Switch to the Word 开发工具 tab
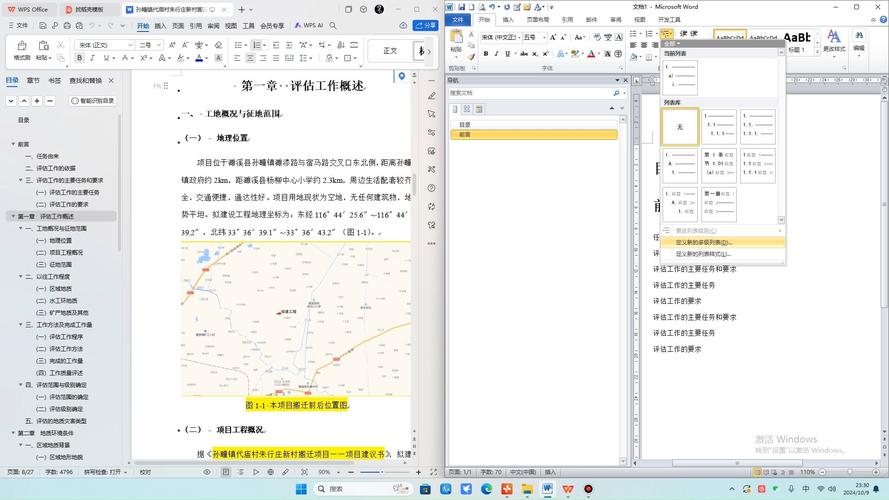The width and height of the screenshot is (889, 500). [x=669, y=19]
